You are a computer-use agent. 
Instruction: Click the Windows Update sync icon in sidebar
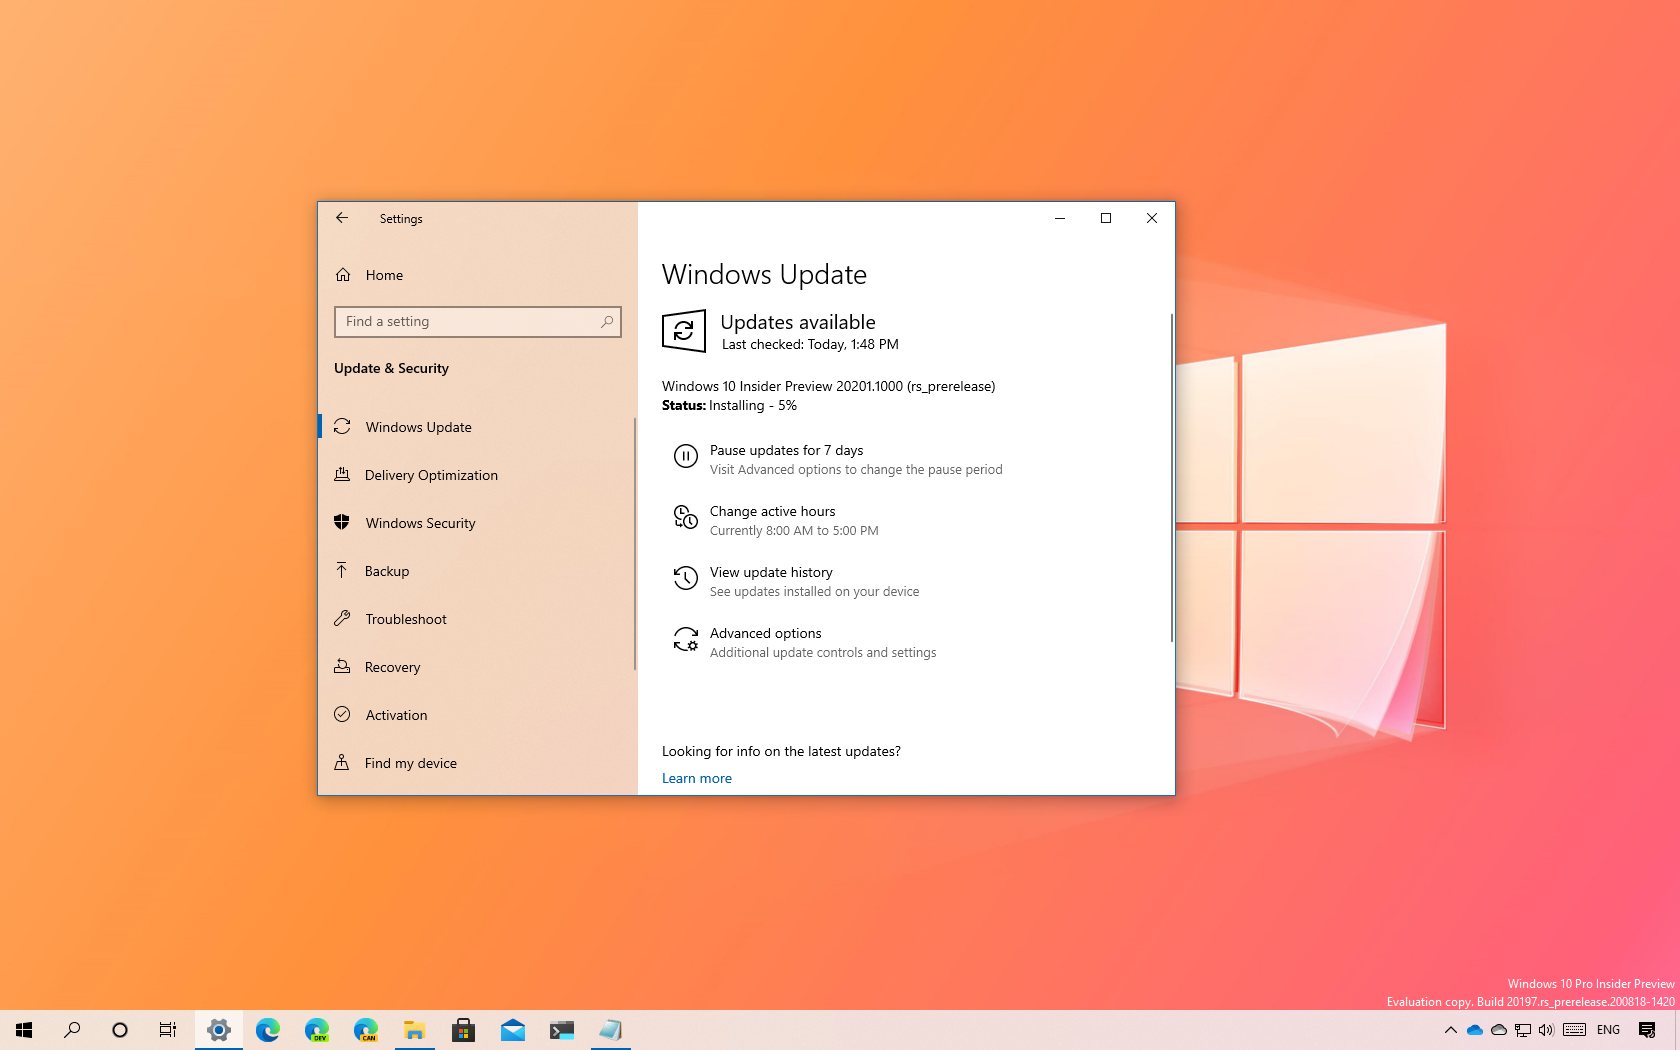342,427
